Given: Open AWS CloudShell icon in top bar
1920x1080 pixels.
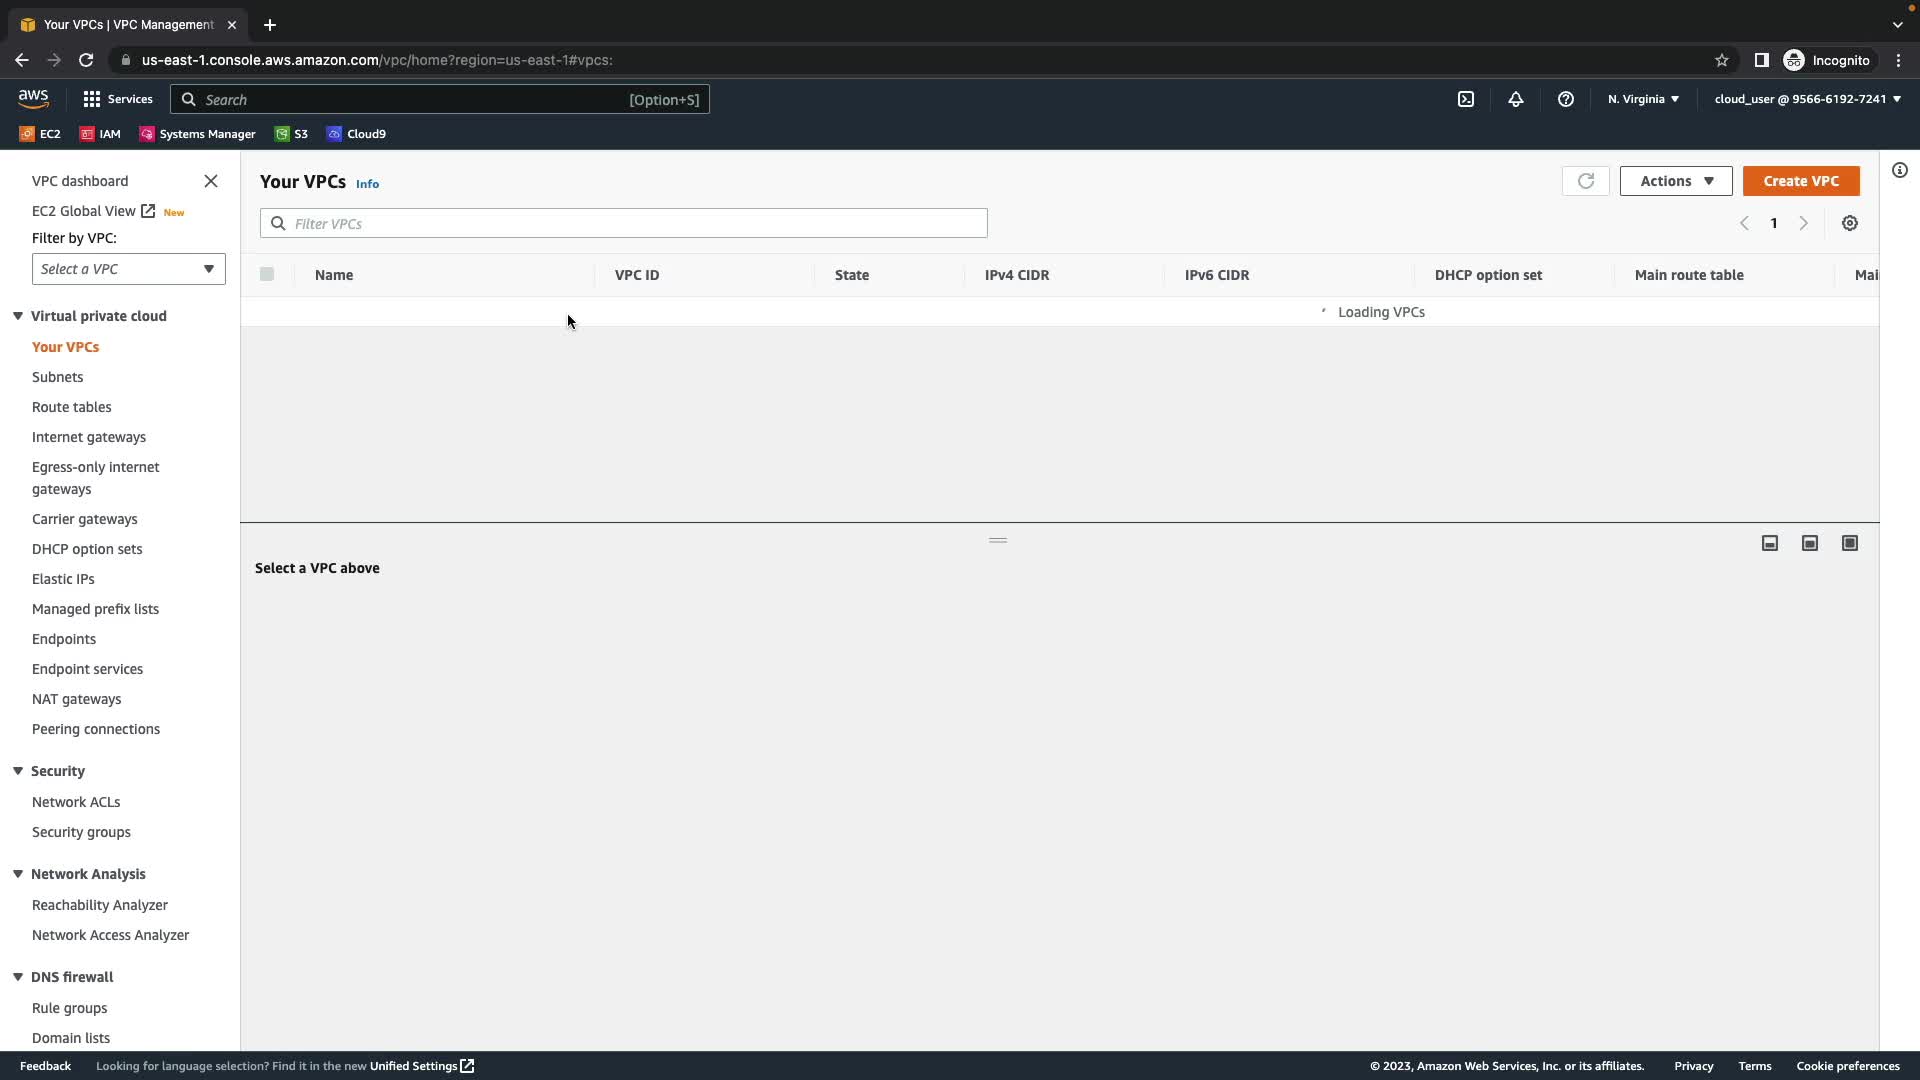Looking at the screenshot, I should (x=1466, y=99).
